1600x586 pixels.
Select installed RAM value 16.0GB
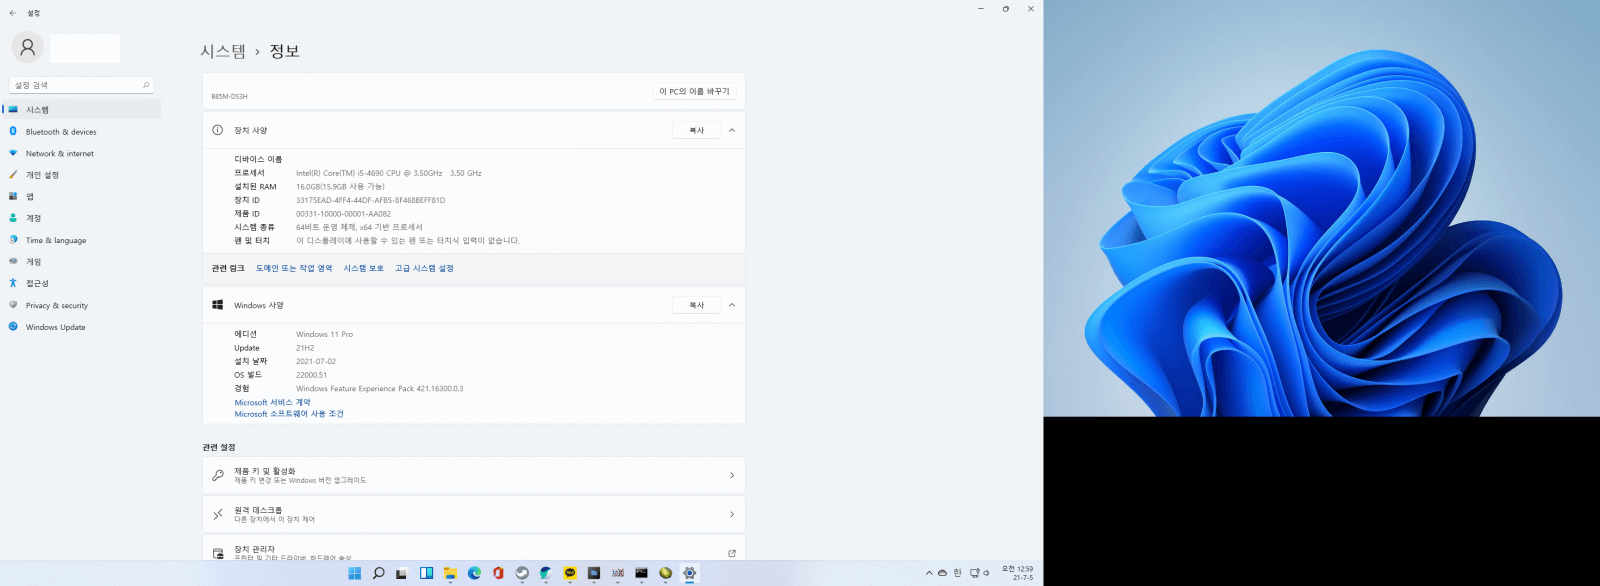pos(340,187)
